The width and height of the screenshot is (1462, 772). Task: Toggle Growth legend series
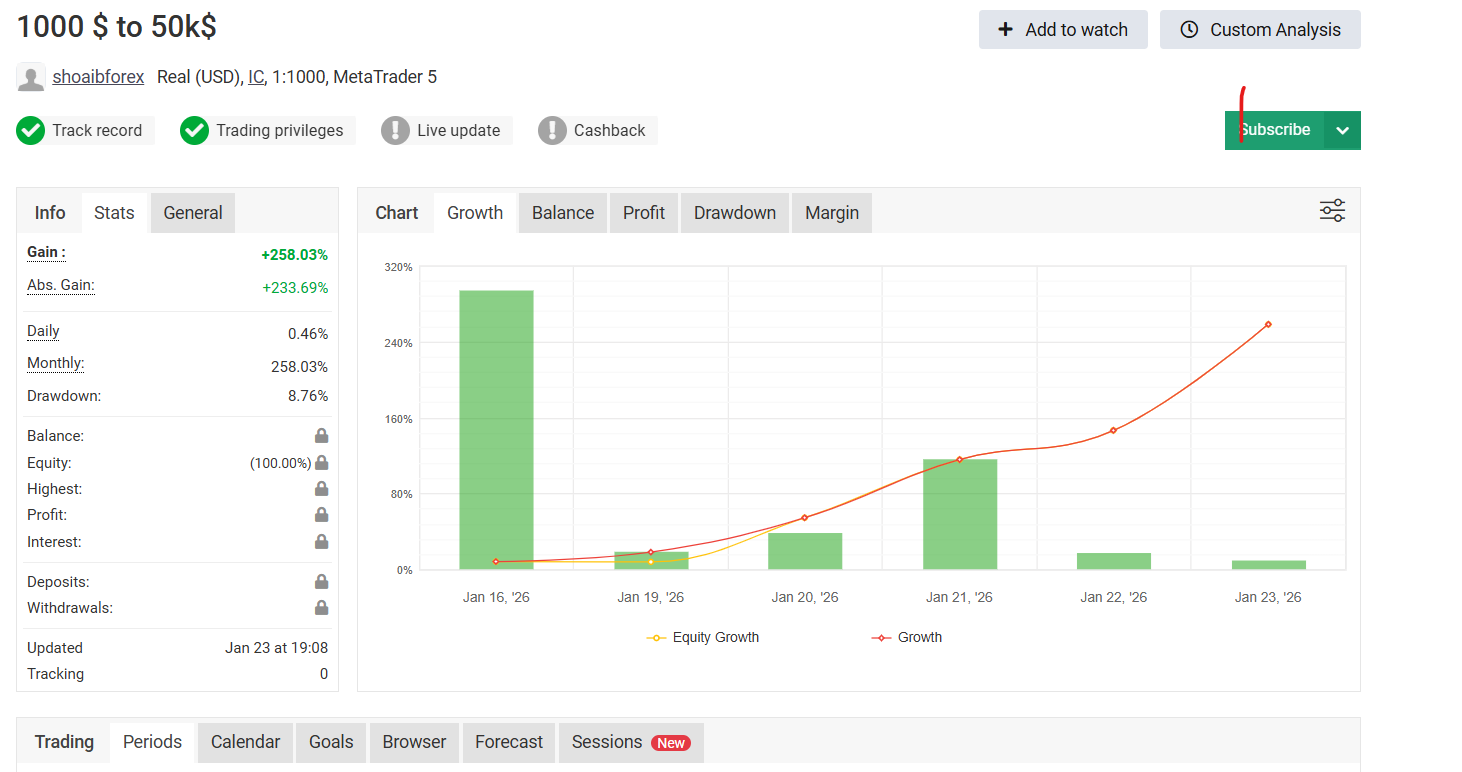(x=907, y=637)
